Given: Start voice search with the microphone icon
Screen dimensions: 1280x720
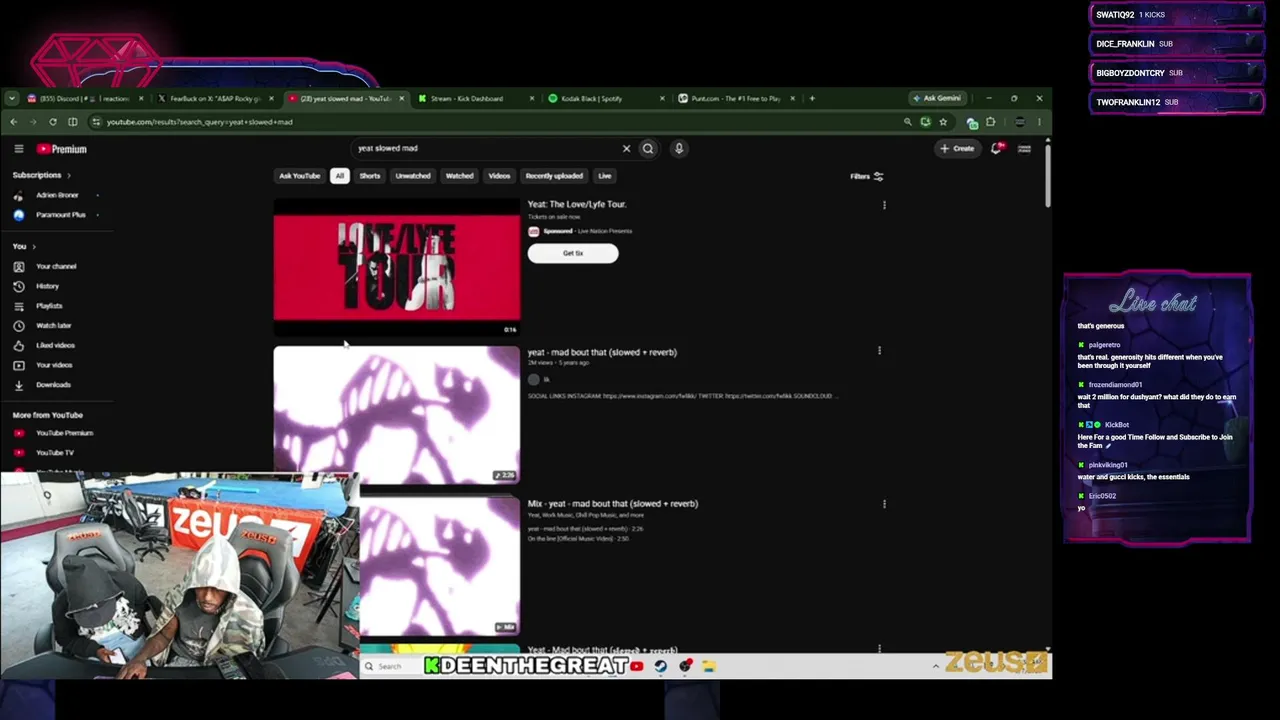Looking at the screenshot, I should [x=679, y=149].
